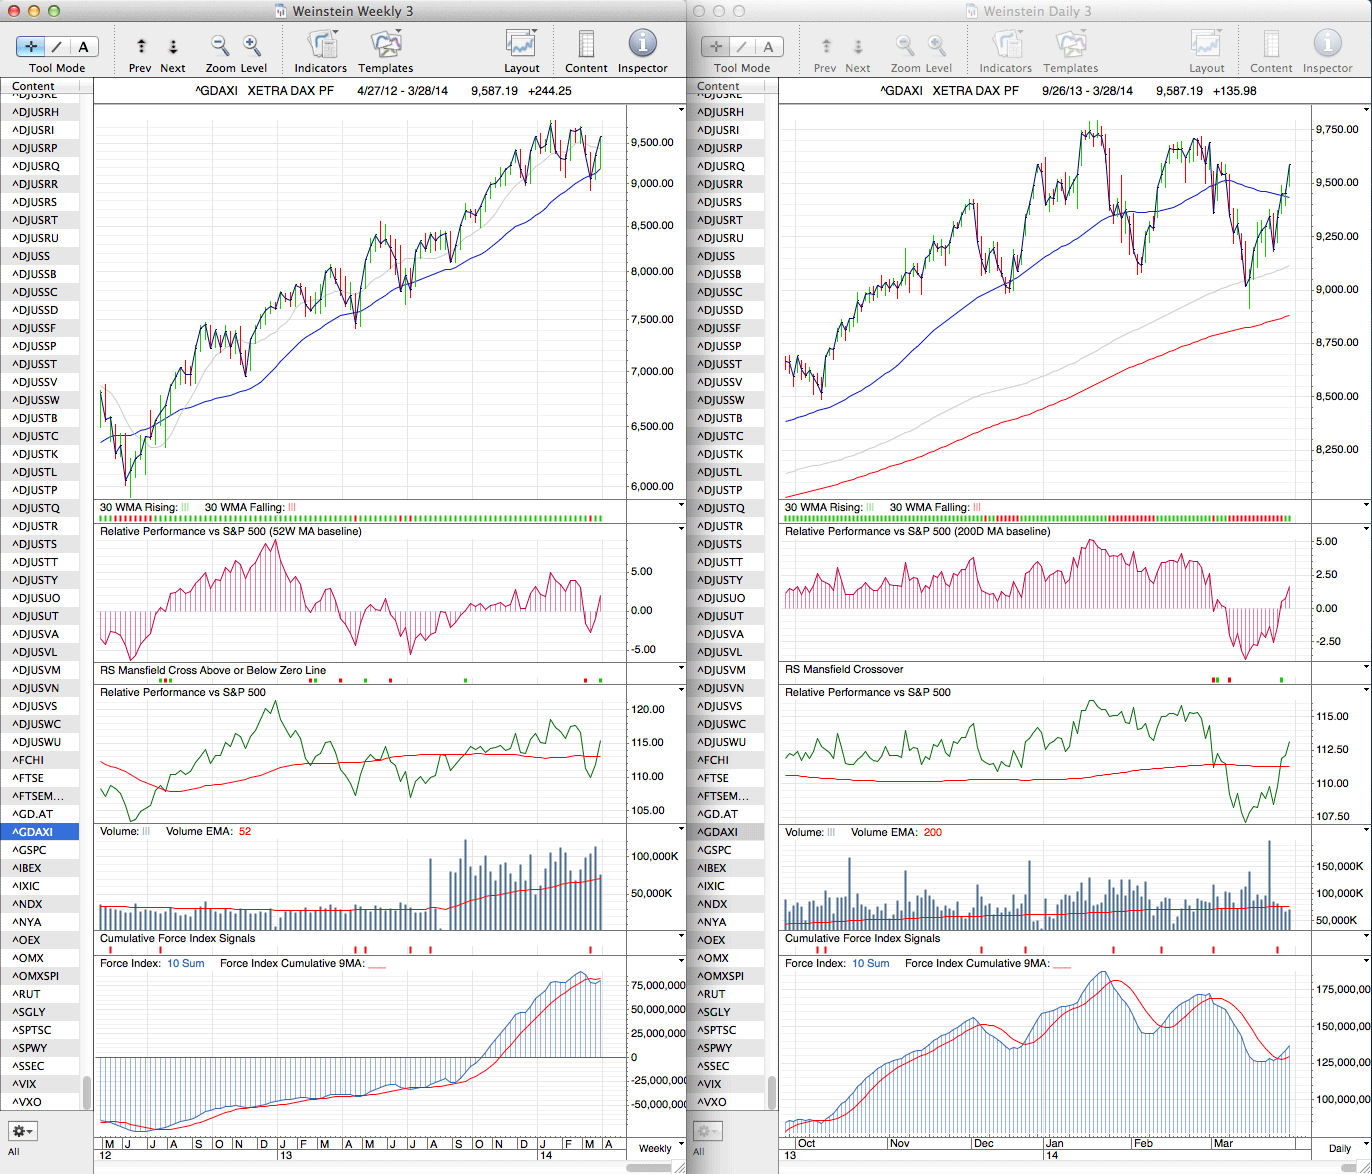1372x1174 pixels.
Task: Open the Templates menu in Weekly window
Action: point(385,46)
